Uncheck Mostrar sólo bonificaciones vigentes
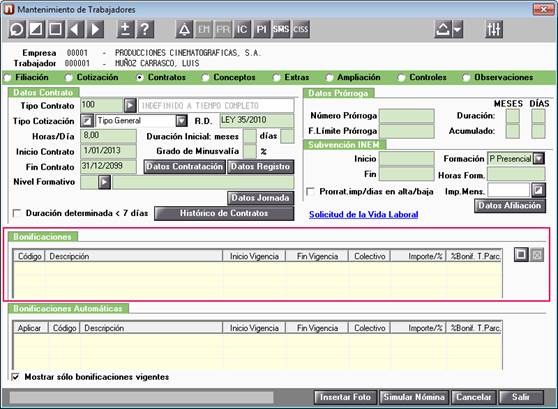This screenshot has width=558, height=409. pos(16,377)
